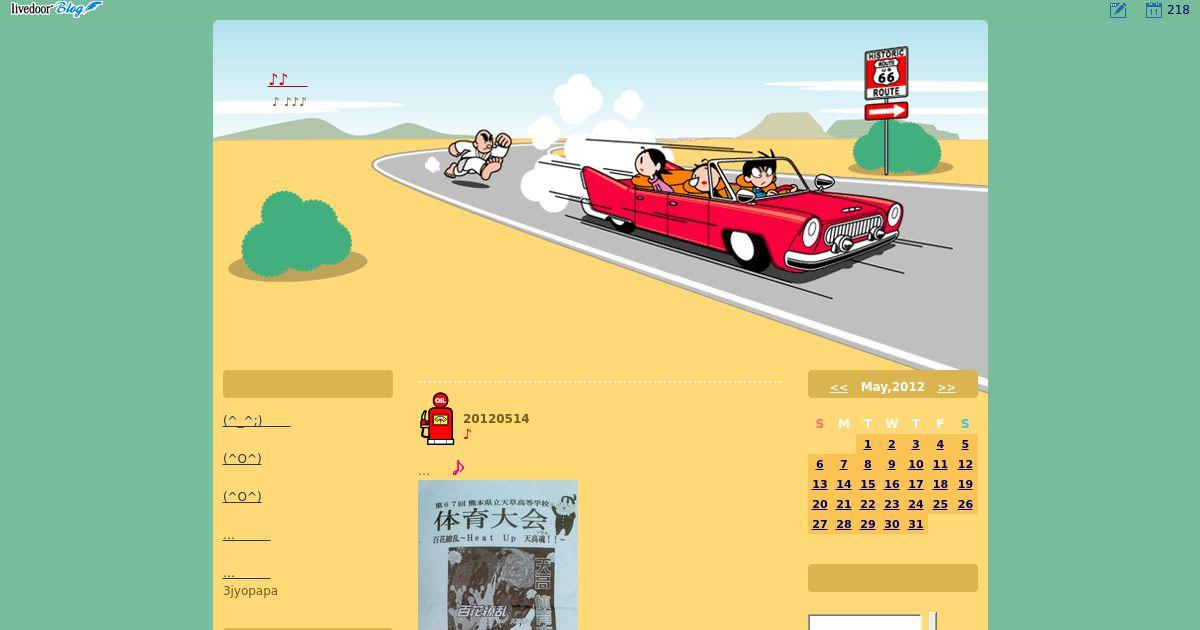Select calendar date 24
This screenshot has width=1200, height=630.
click(x=915, y=504)
